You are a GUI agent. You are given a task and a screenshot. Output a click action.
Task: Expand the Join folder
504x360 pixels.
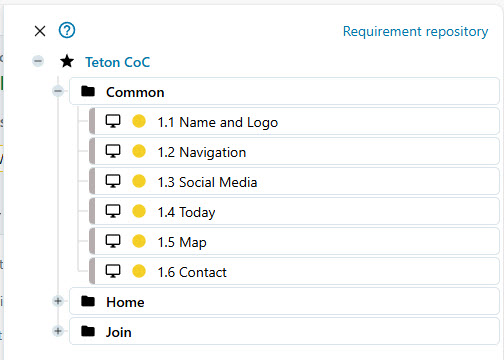58,331
